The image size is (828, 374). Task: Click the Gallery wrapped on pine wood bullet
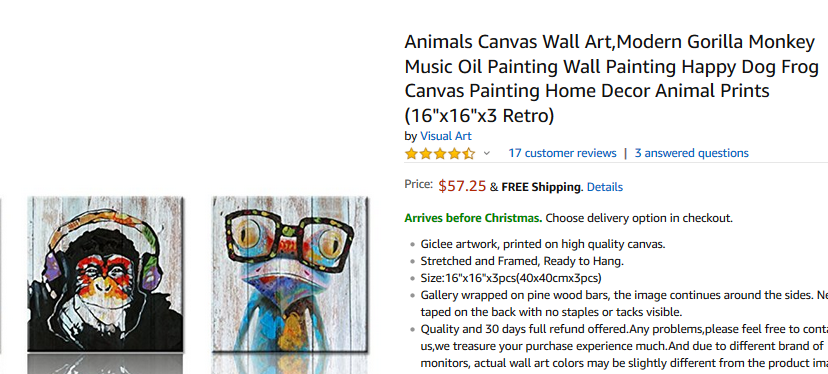click(624, 303)
